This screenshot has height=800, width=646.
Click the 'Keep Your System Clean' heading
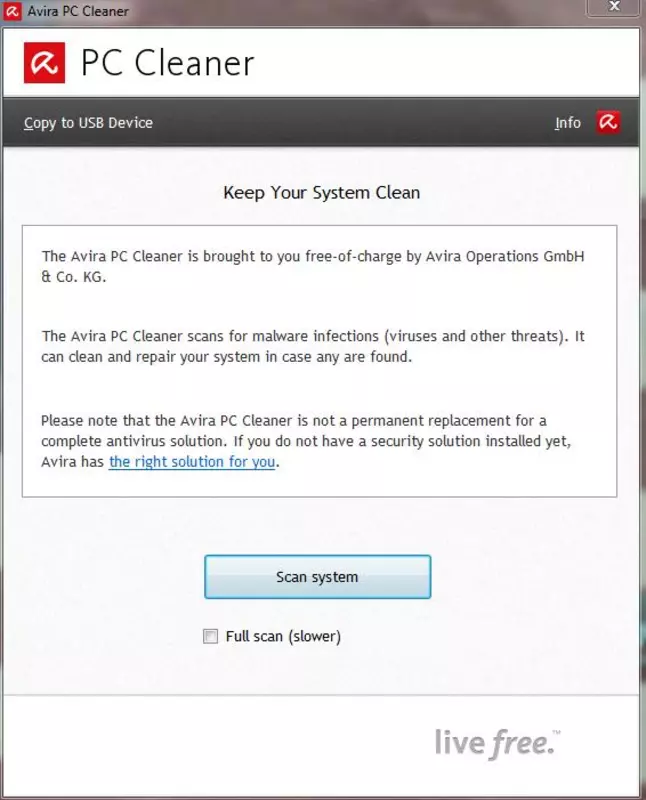pyautogui.click(x=321, y=193)
